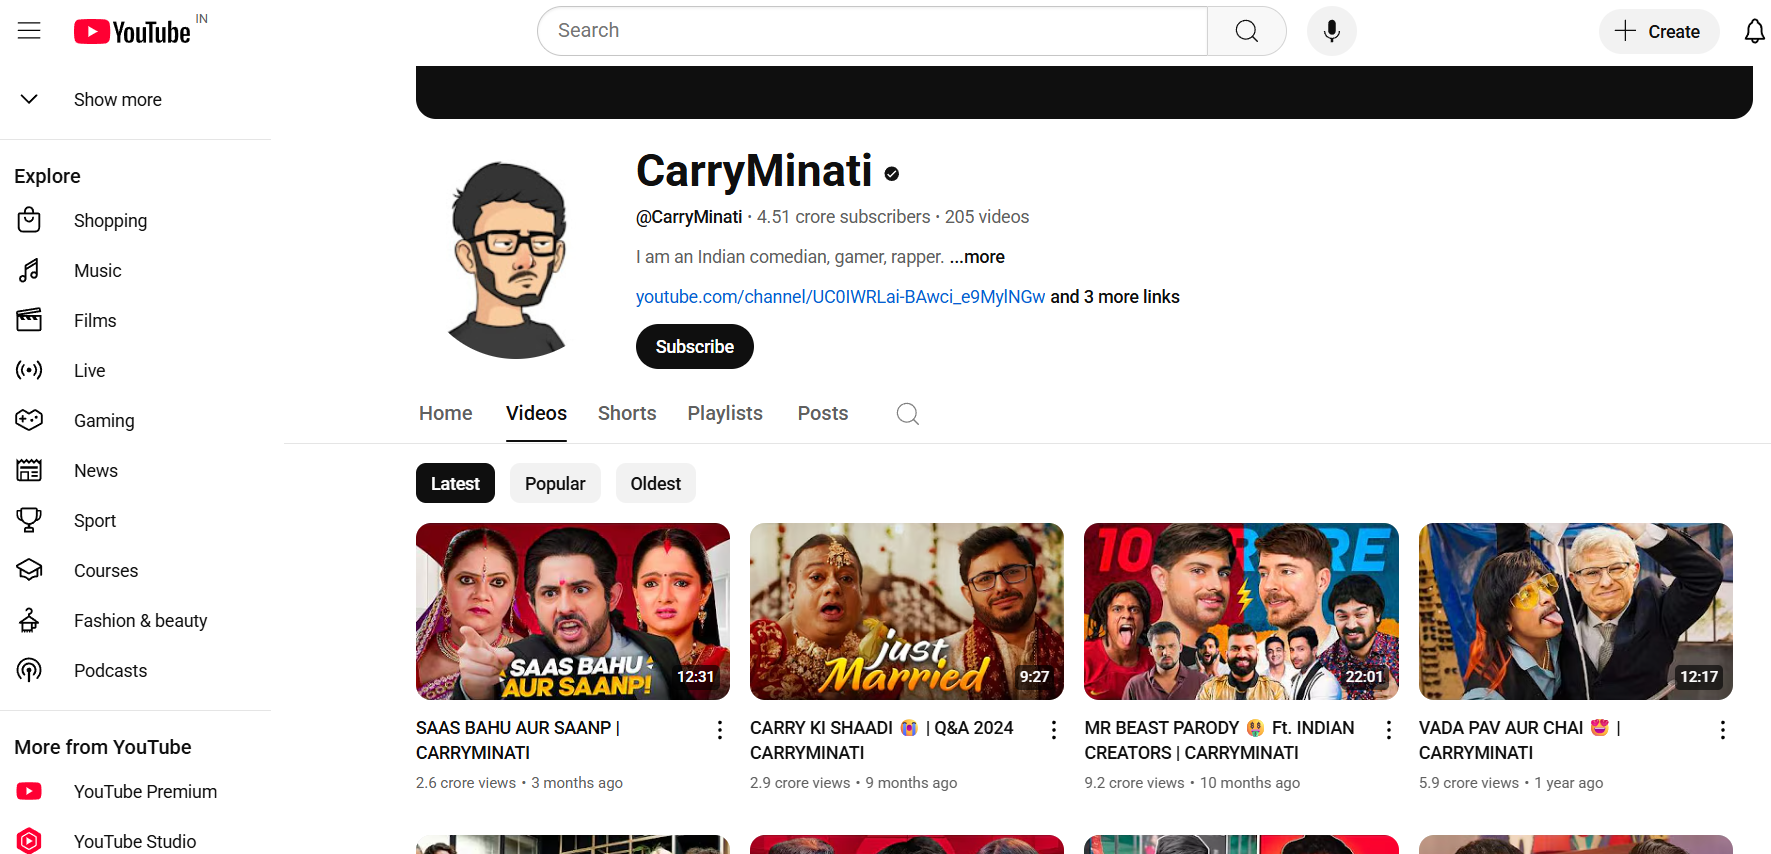Open more options for CARRY KI SHAADI
This screenshot has width=1771, height=854.
tap(1054, 730)
